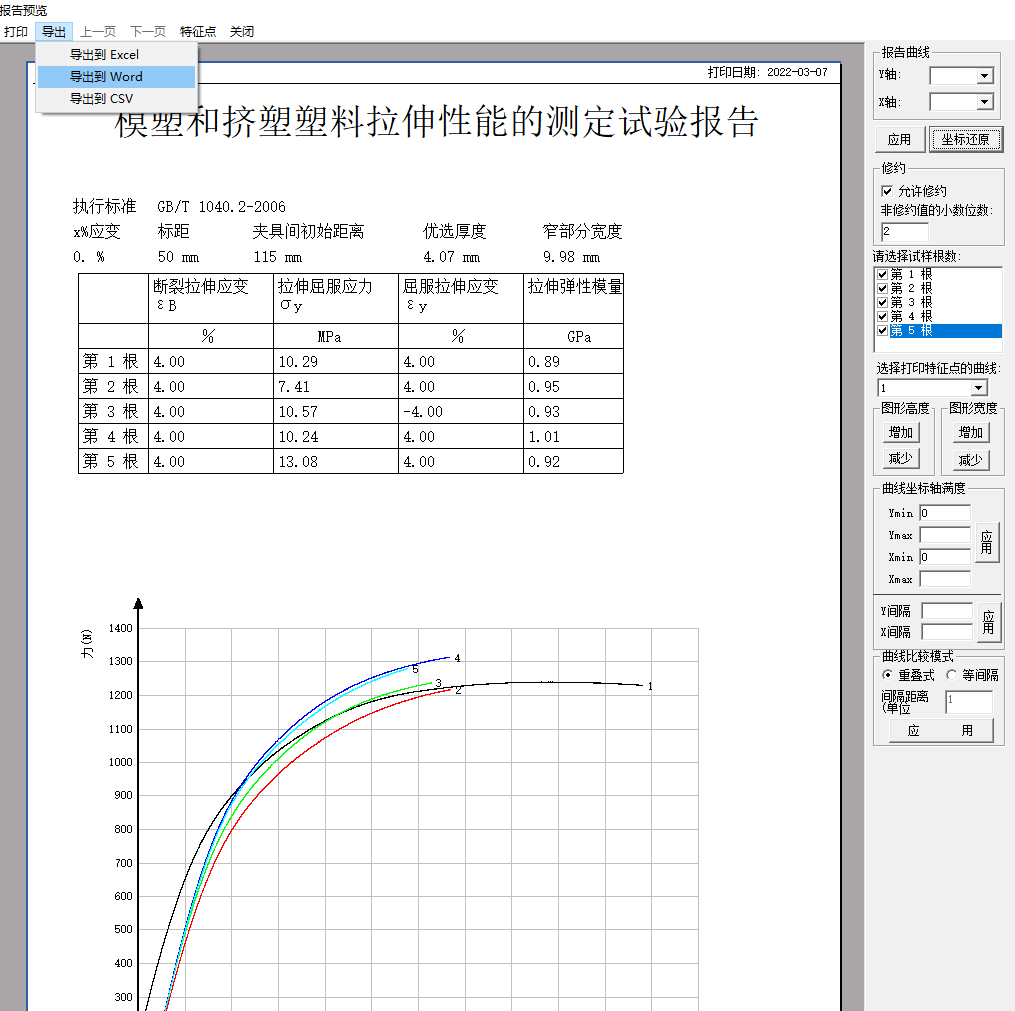Viewport: 1015px width, 1011px height.
Task: Click the Ymax input field
Action: pos(945,535)
